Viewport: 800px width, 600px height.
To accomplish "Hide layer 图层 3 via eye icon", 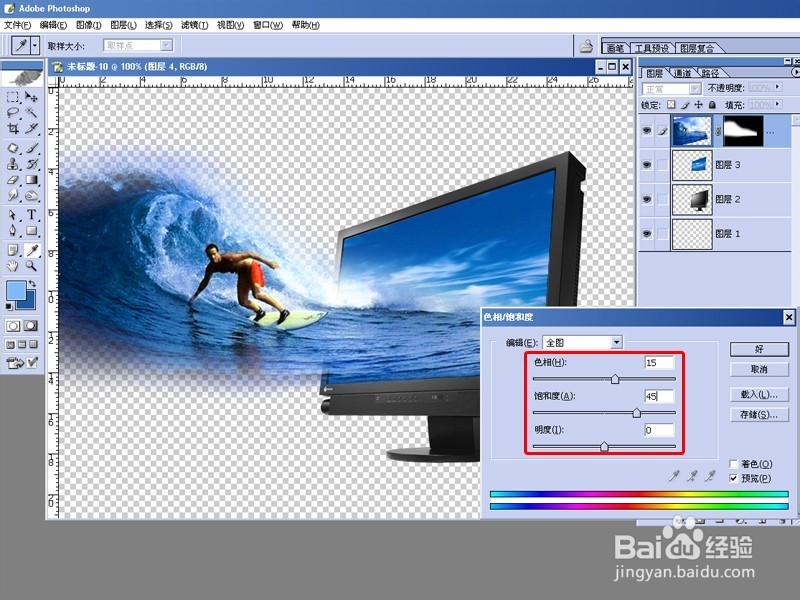I will click(x=647, y=165).
